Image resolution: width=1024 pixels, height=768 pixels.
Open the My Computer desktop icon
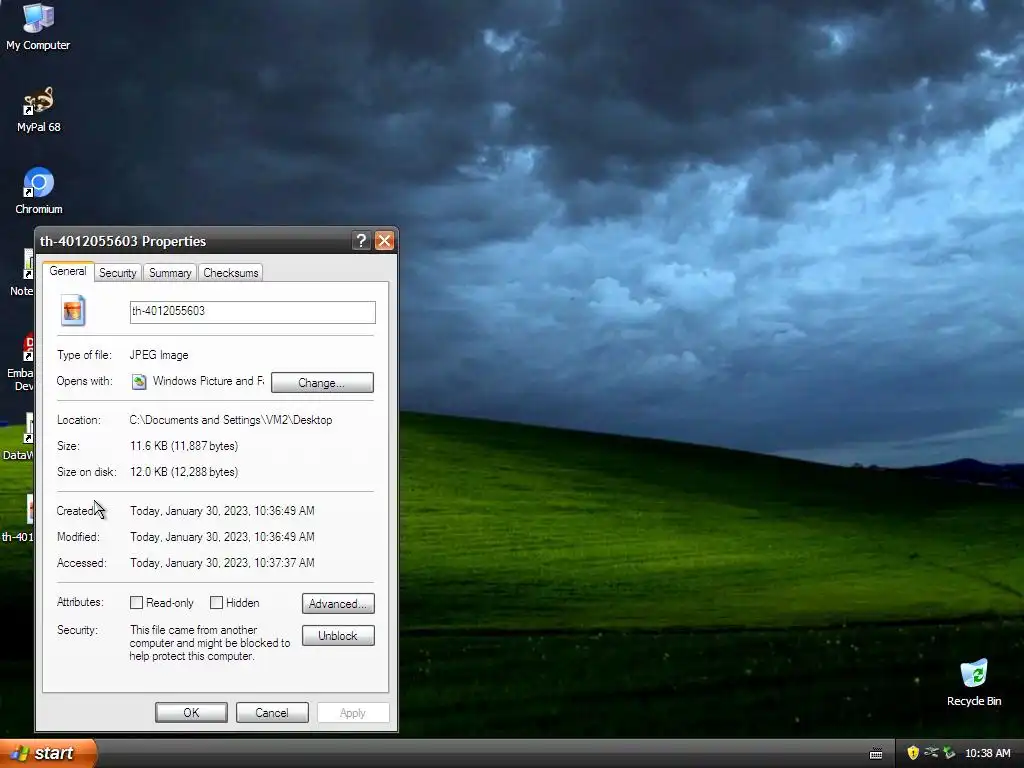(38, 26)
